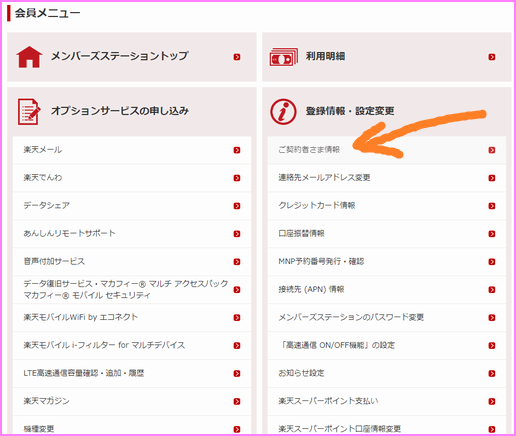Image resolution: width=516 pixels, height=436 pixels.
Task: Click the arrow icon in パスワード変更 row
Action: click(492, 318)
